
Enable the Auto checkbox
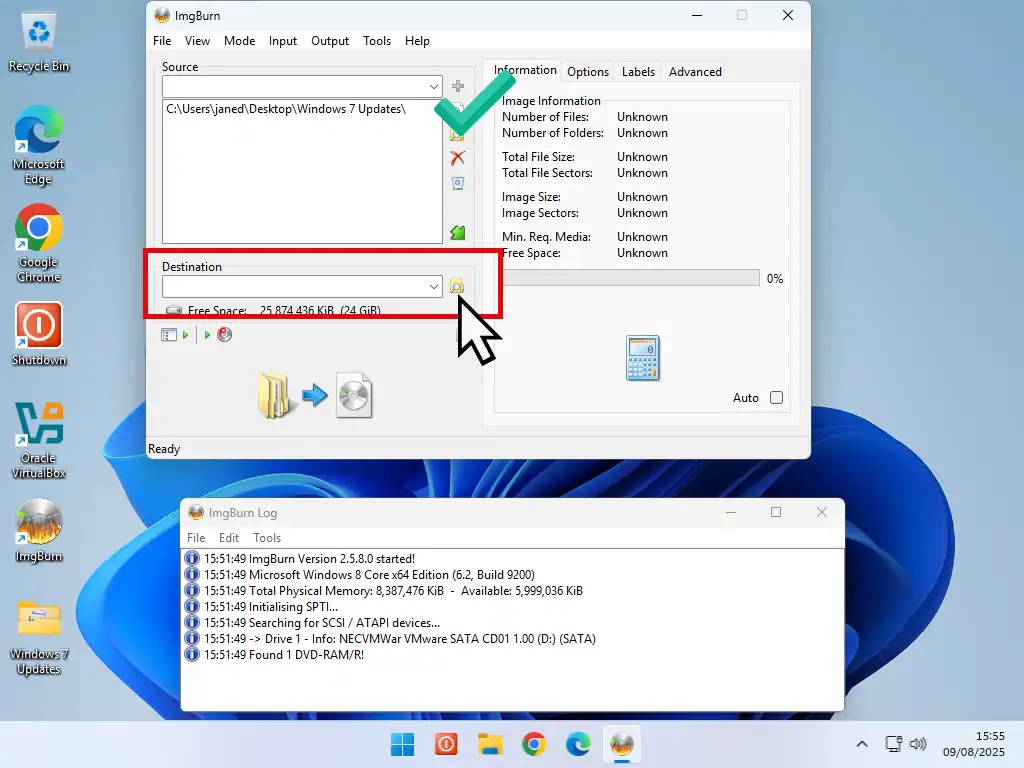(776, 398)
